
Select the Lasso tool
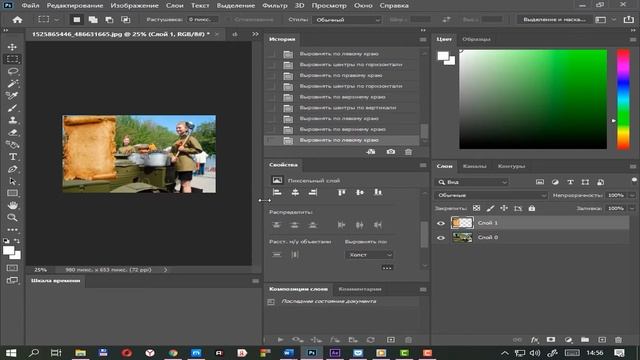(x=12, y=71)
